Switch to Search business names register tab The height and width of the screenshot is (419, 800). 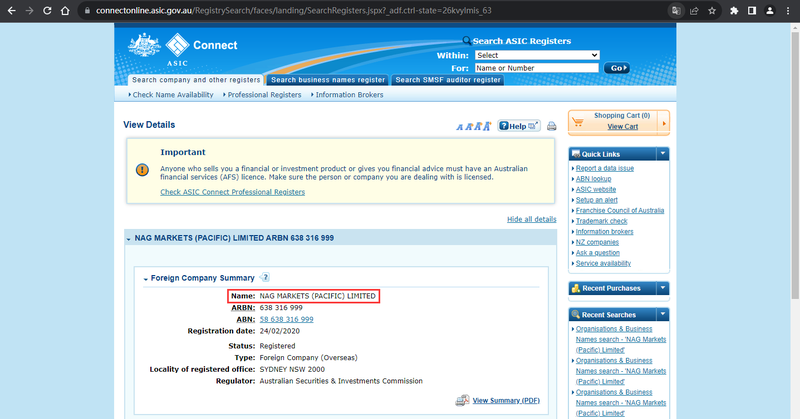click(x=328, y=80)
